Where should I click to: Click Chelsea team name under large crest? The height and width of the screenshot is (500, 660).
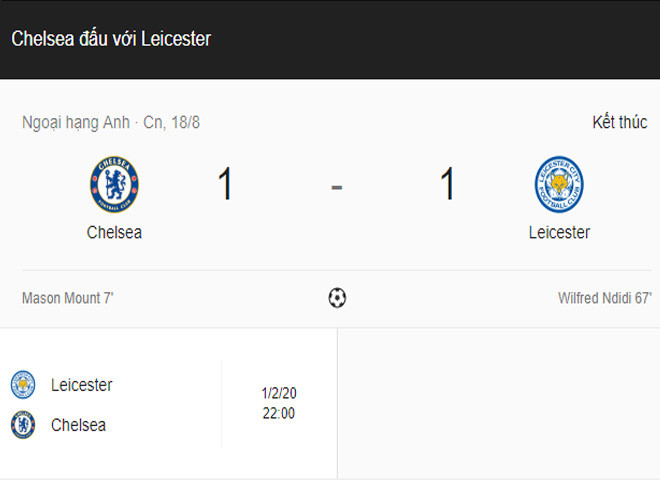tap(114, 232)
